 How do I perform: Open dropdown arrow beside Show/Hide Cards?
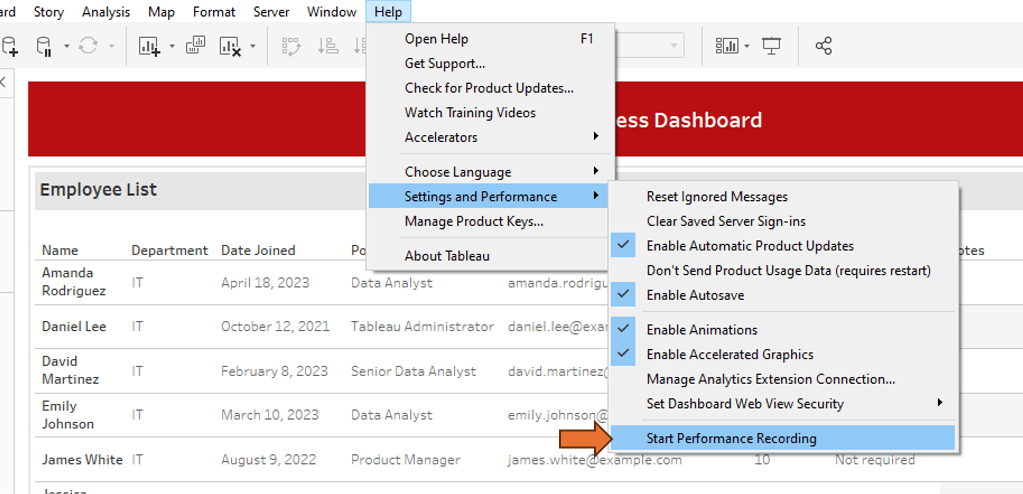click(x=747, y=46)
